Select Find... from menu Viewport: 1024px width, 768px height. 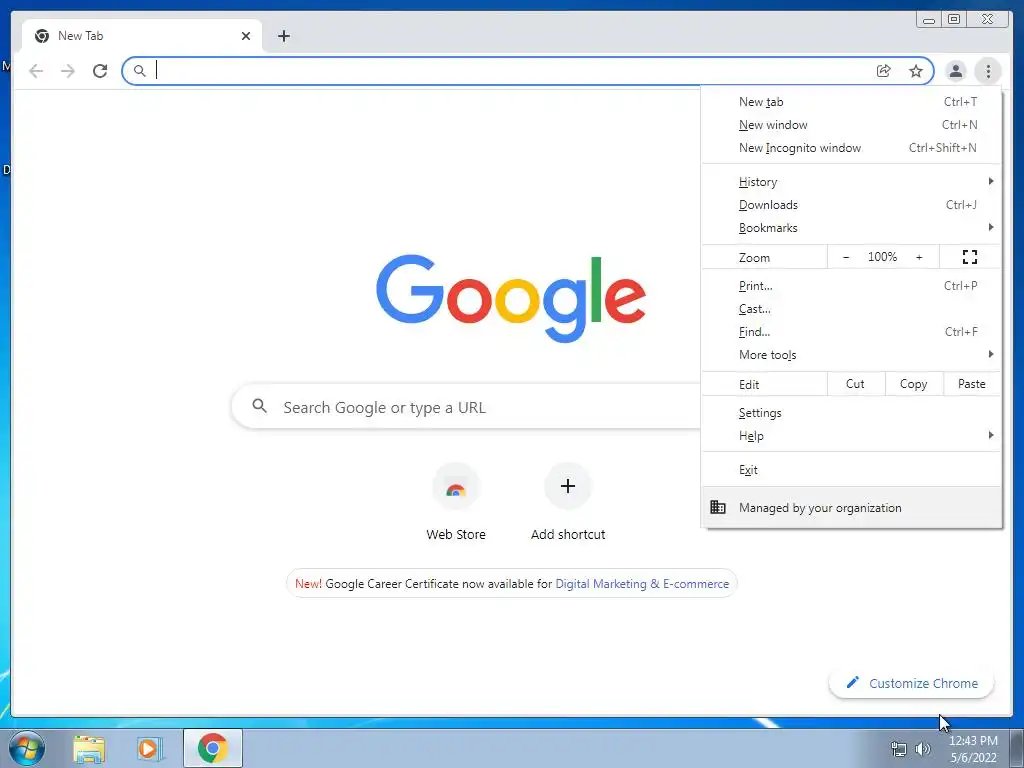[x=852, y=332]
